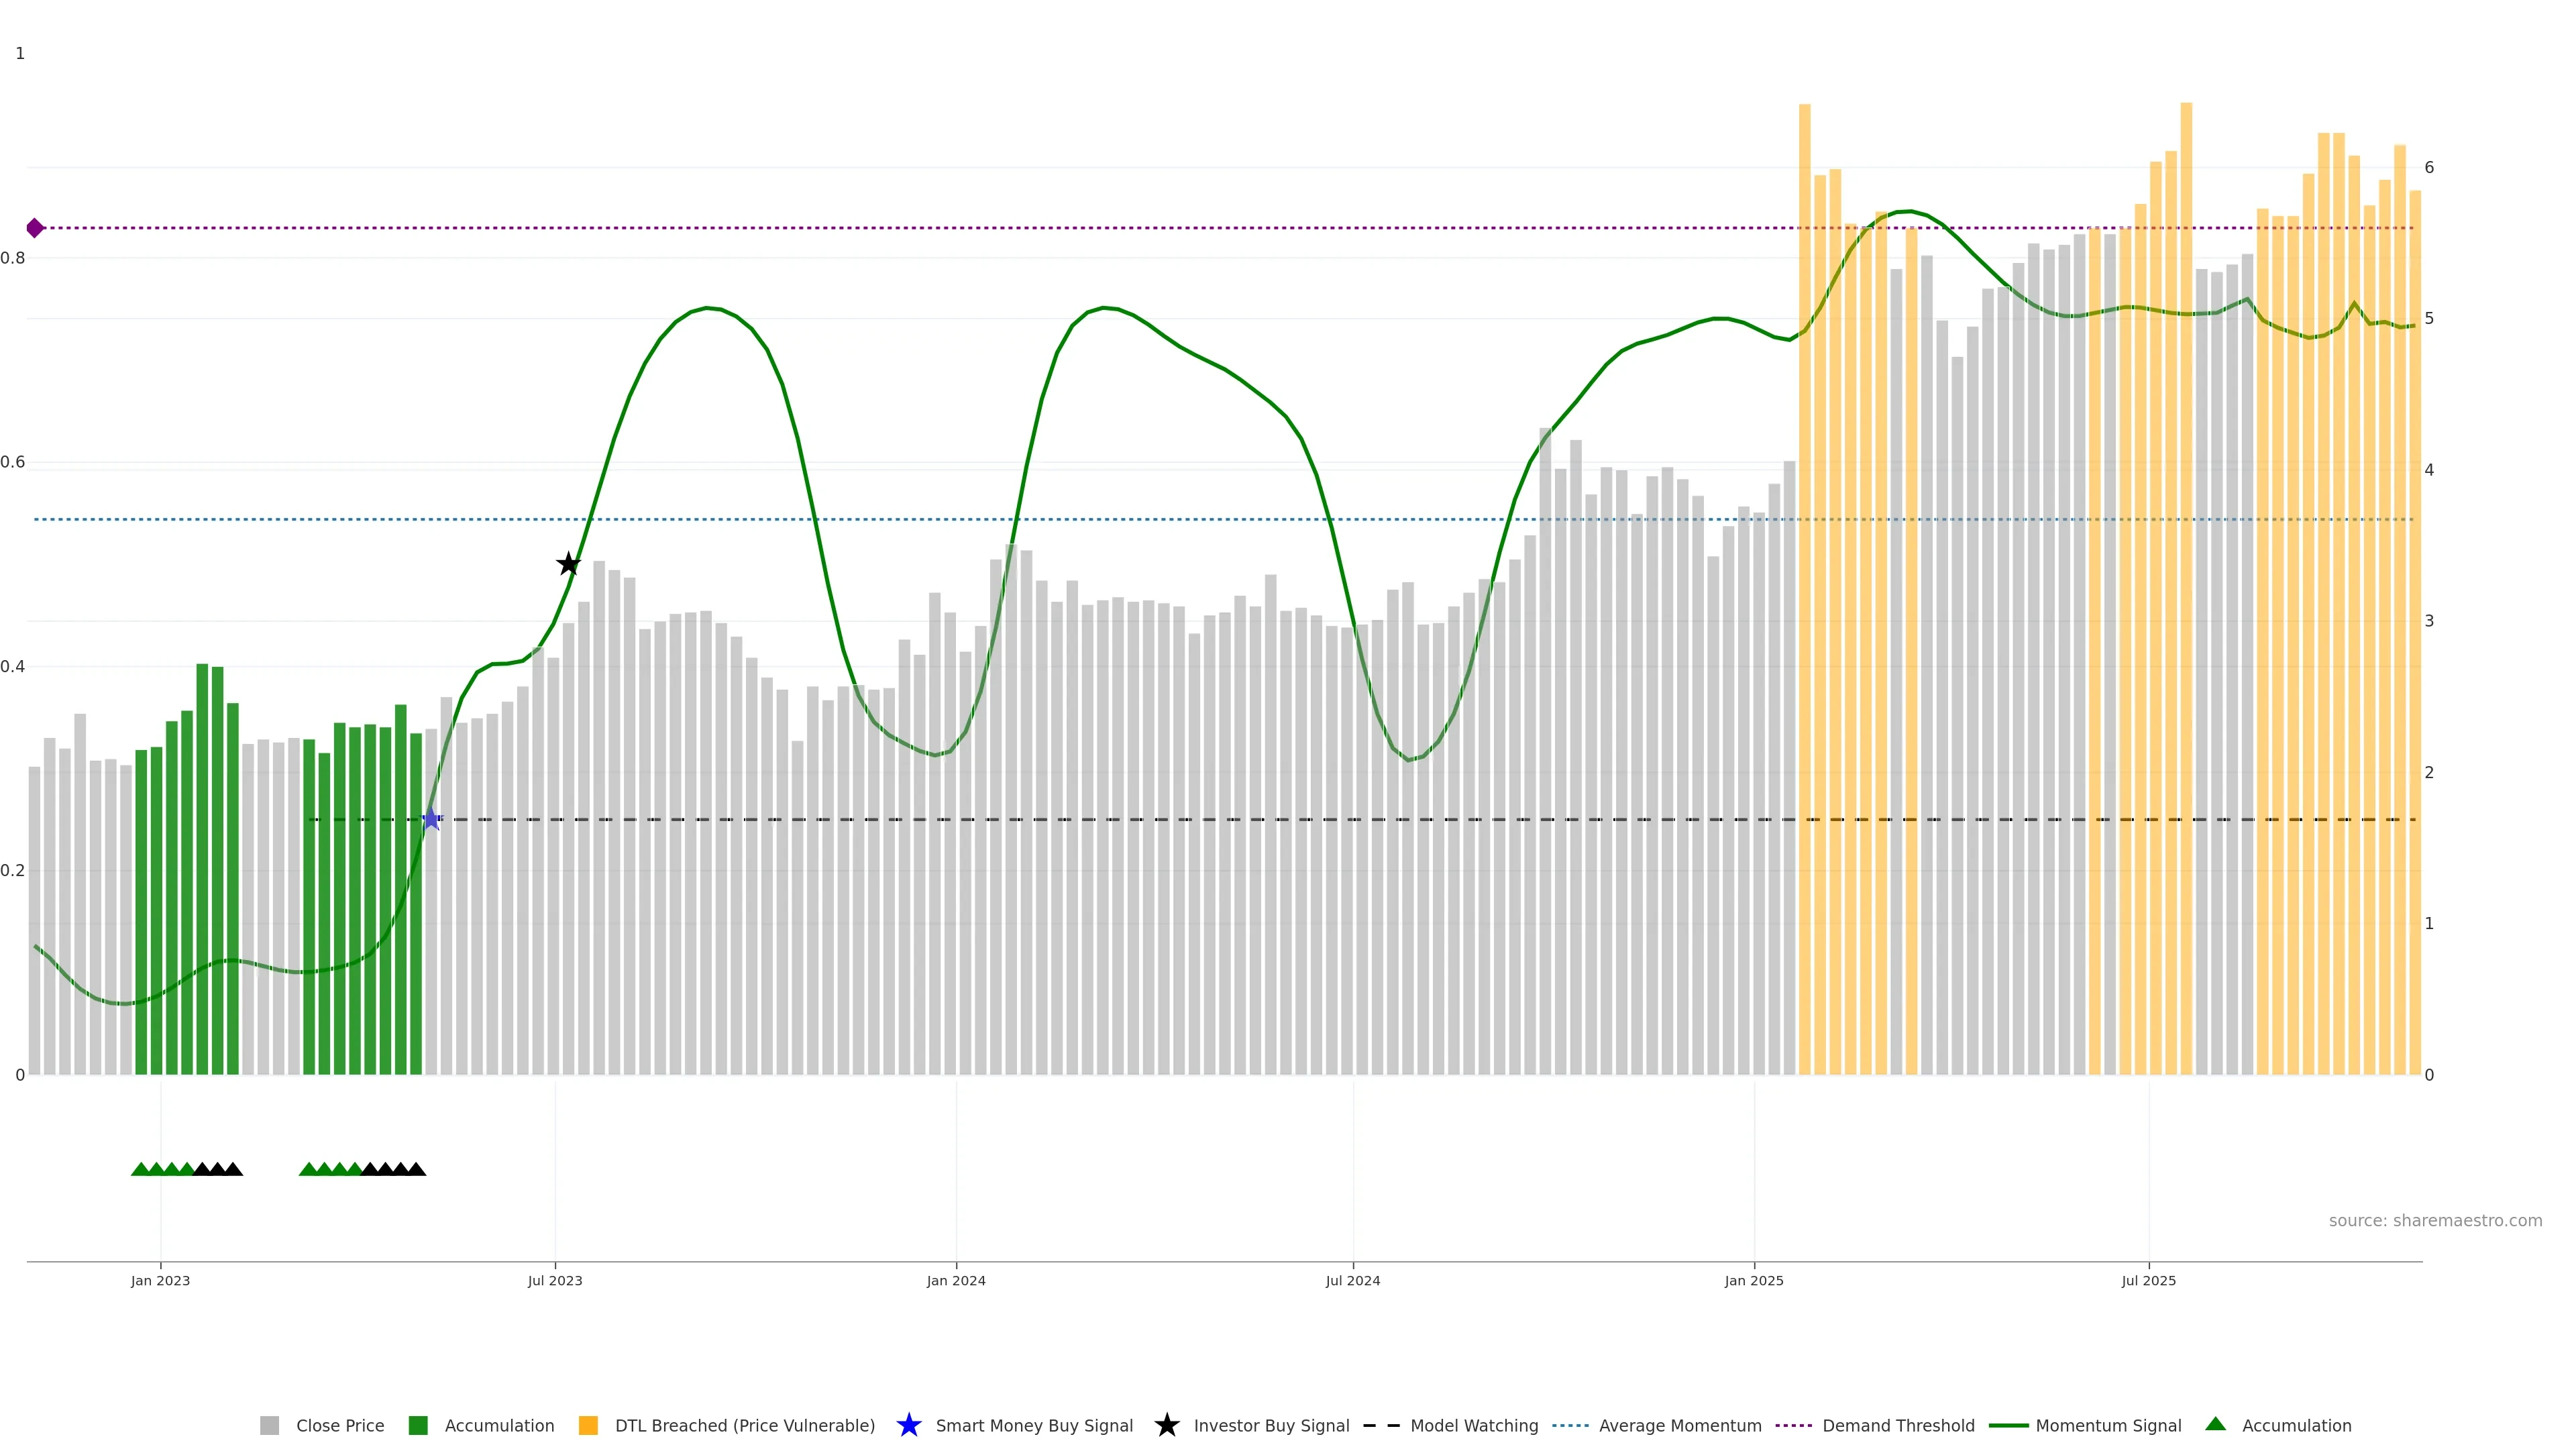
Task: Click the Jan 2023 axis label
Action: 160,1280
